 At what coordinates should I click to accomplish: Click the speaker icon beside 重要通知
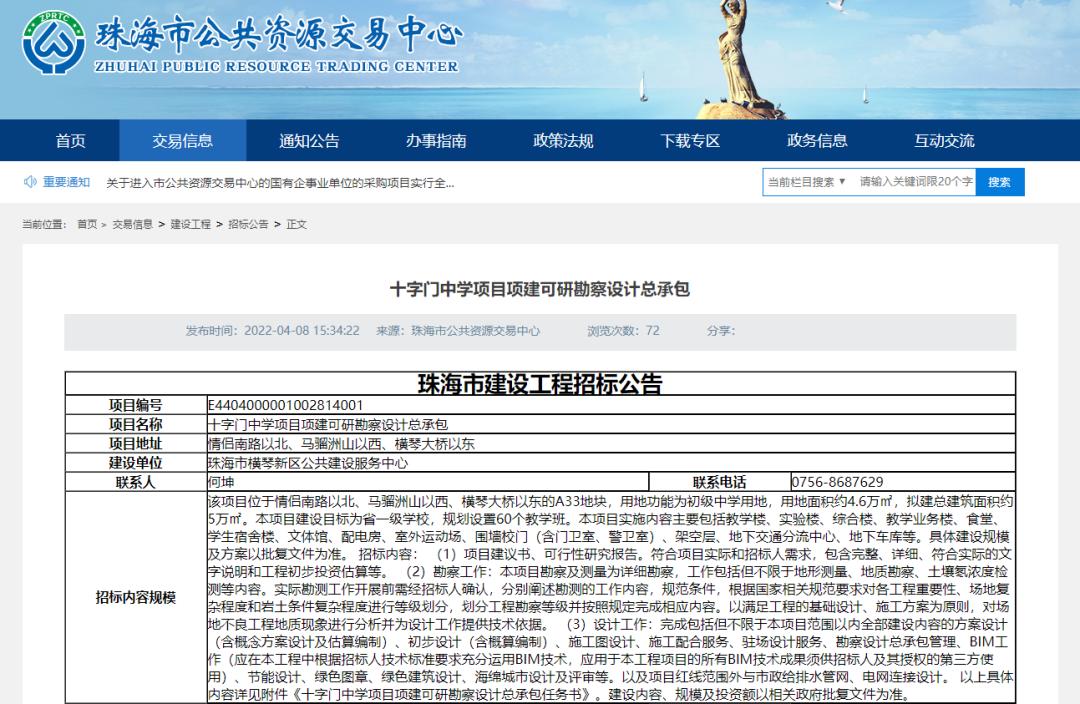(28, 183)
